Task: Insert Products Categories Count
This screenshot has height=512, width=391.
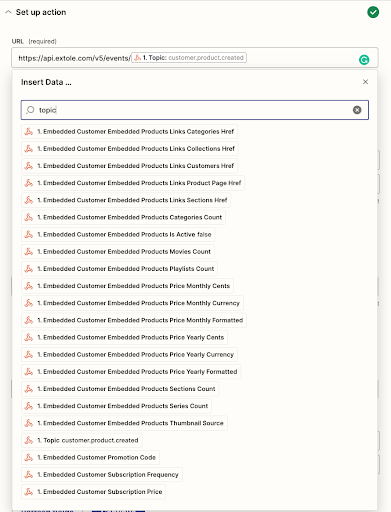Action: (x=123, y=217)
